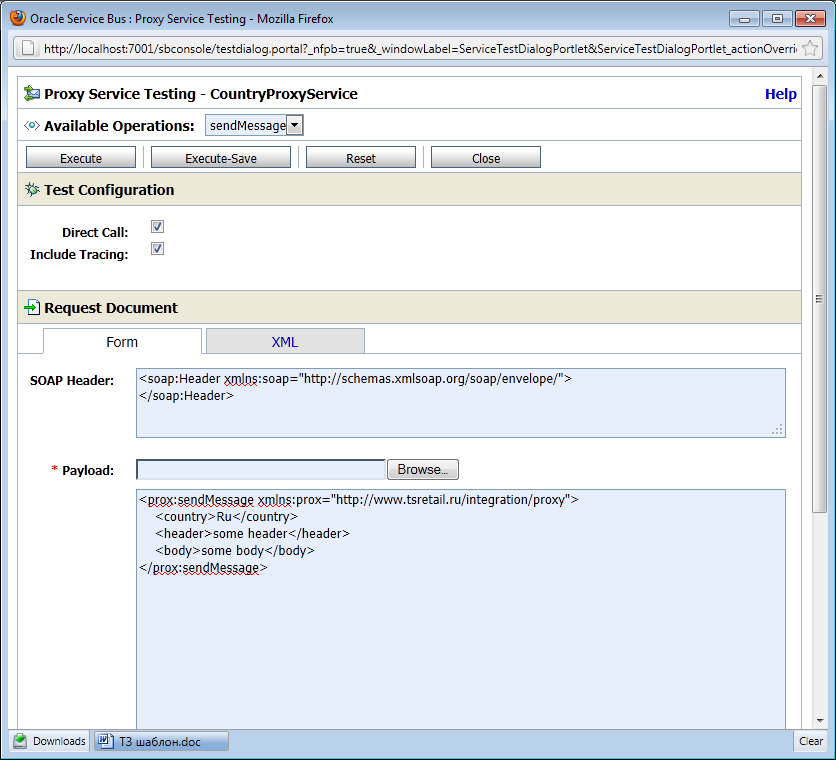Click the <body>some body</body> line

pos(235,550)
